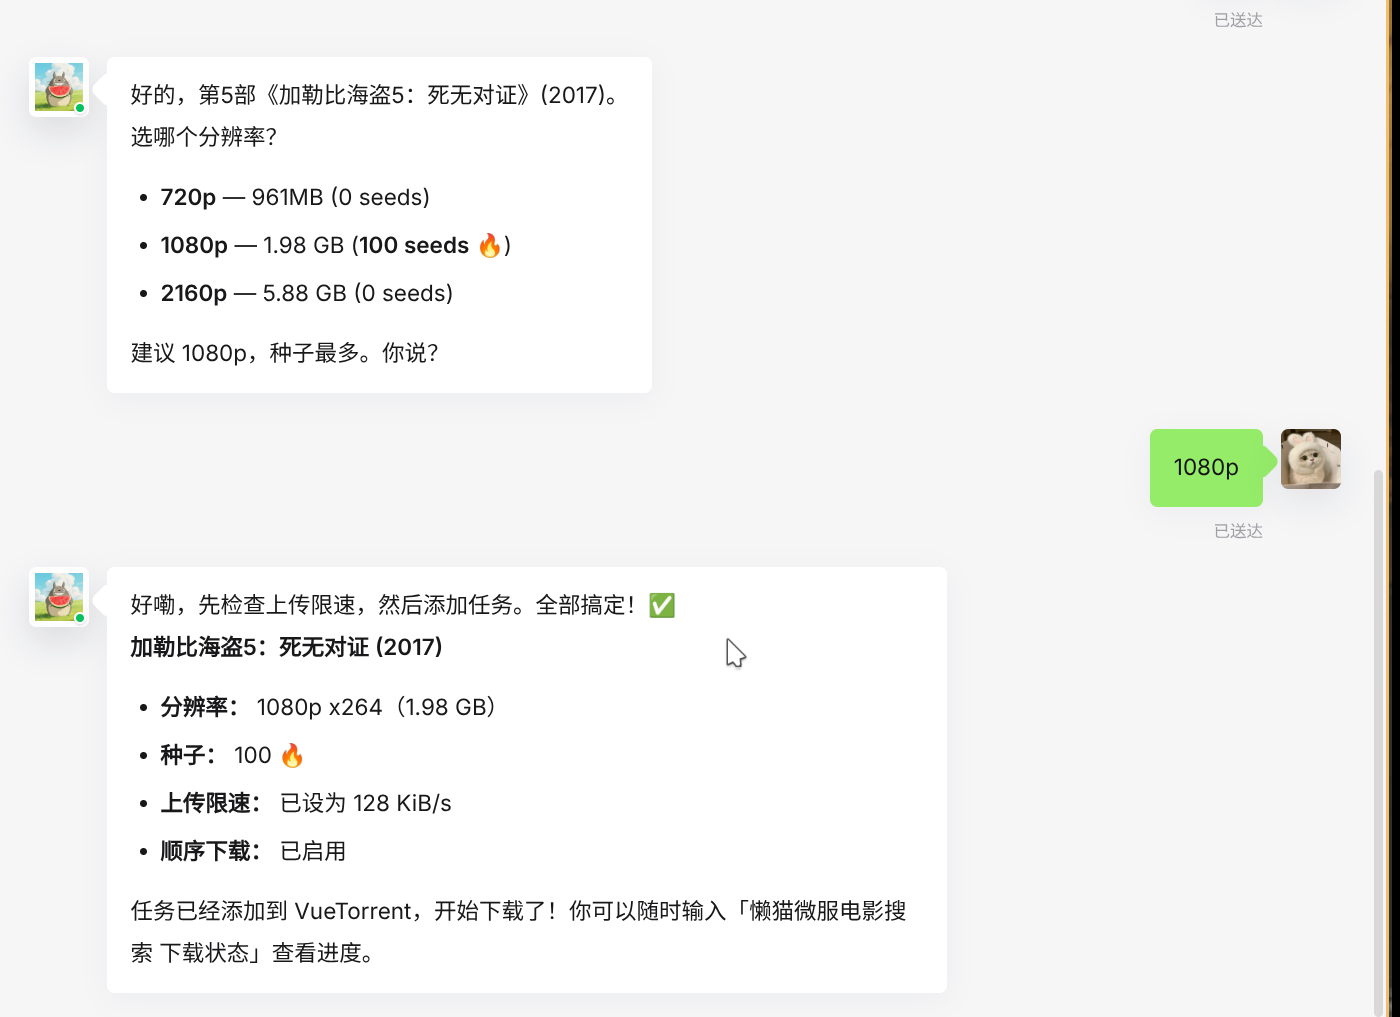Click the green online dot on the lower bot avatar
Screen dimensions: 1400x1017
click(x=80, y=618)
